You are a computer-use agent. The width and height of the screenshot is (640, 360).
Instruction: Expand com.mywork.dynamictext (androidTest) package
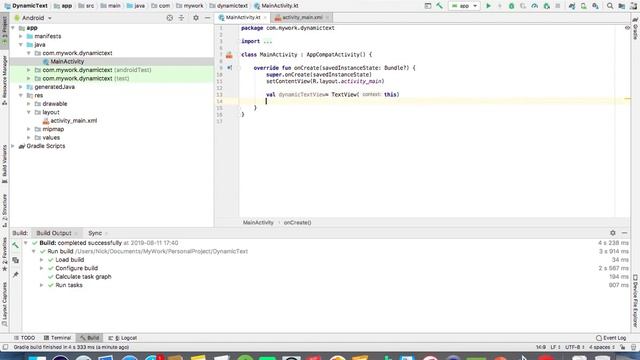pyautogui.click(x=29, y=70)
